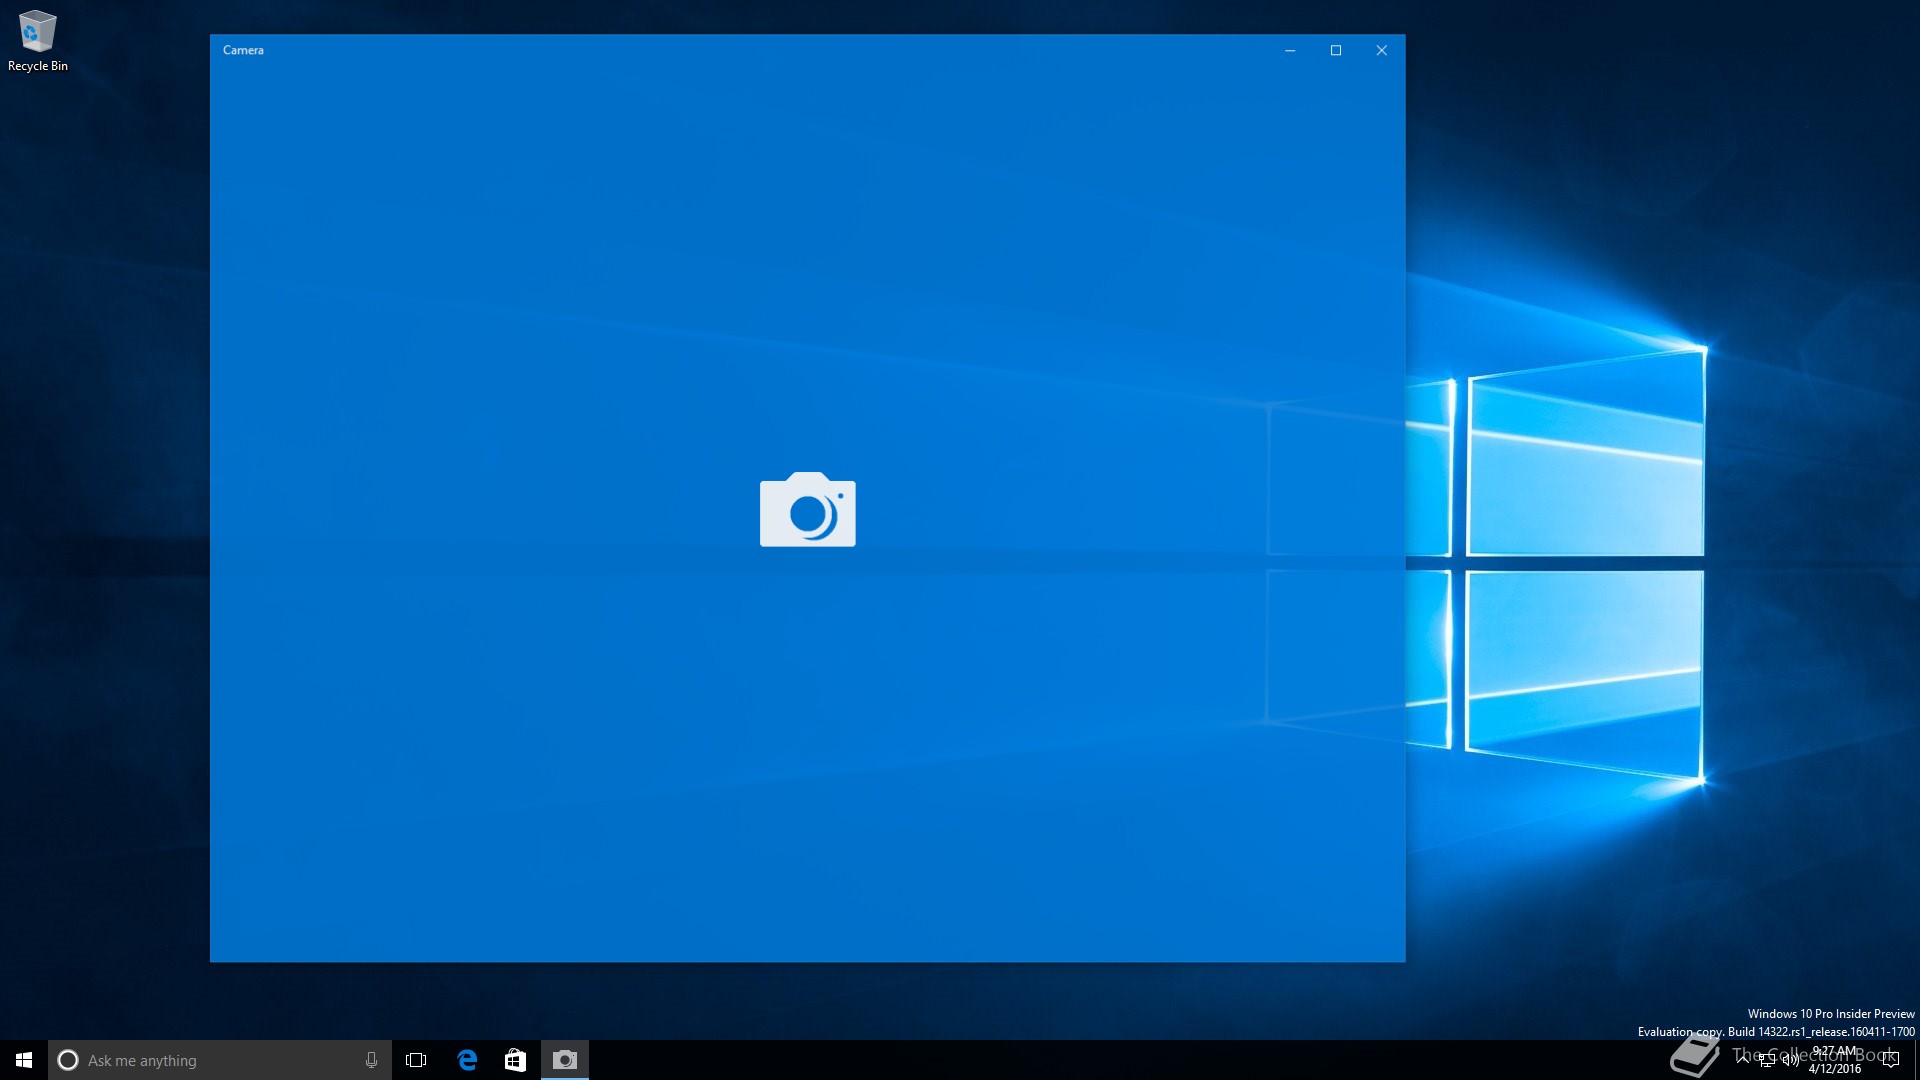Open the network status tray icon
The image size is (1920, 1080).
point(1767,1060)
